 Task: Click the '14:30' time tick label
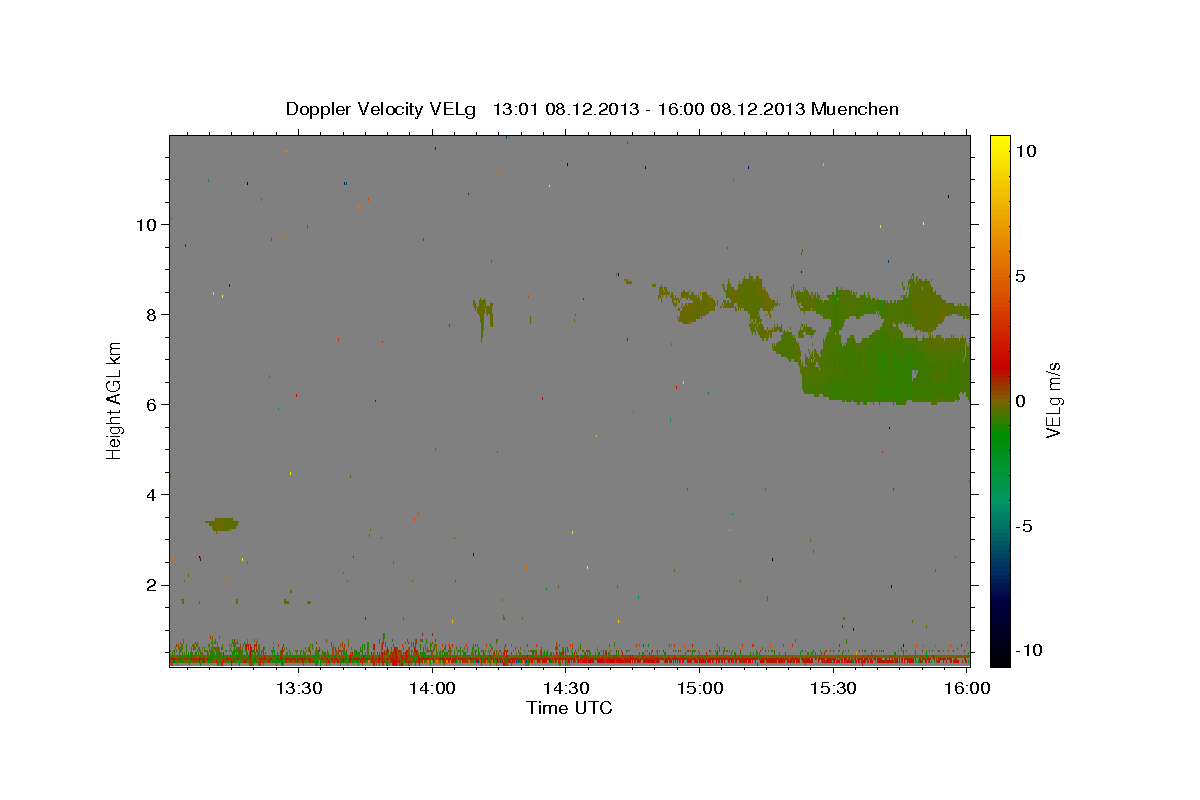(x=566, y=688)
